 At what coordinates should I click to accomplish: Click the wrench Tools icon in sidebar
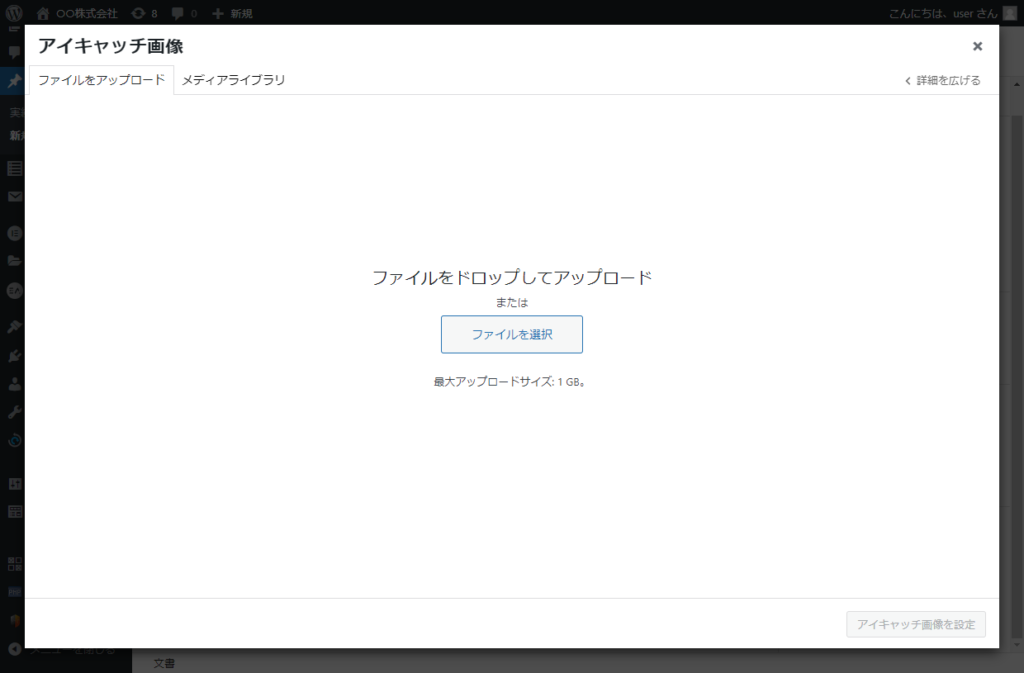click(14, 412)
